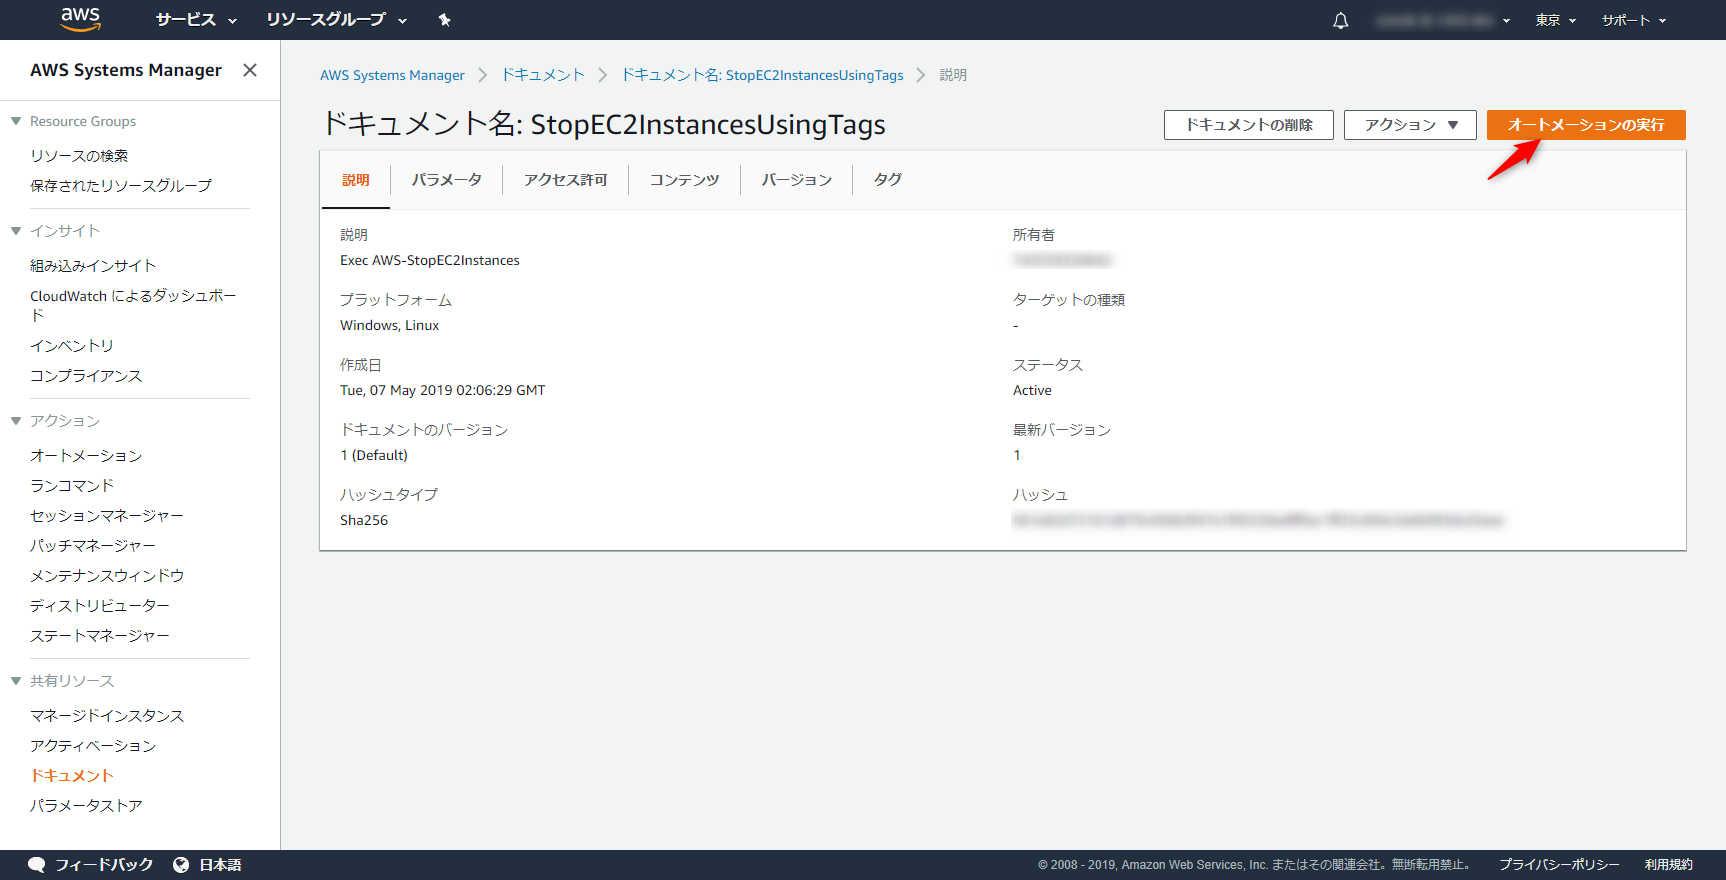Click the 日本語 language selector
Image resolution: width=1726 pixels, height=880 pixels.
(x=220, y=865)
